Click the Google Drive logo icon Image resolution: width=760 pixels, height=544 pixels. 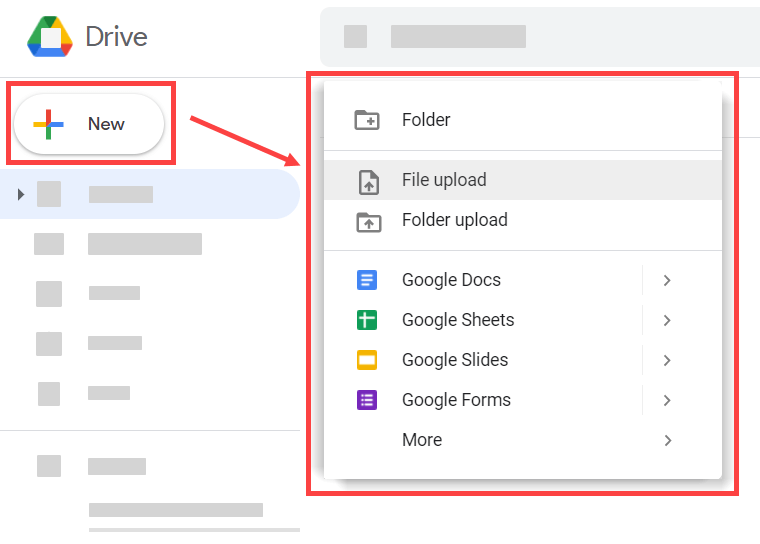[x=50, y=37]
